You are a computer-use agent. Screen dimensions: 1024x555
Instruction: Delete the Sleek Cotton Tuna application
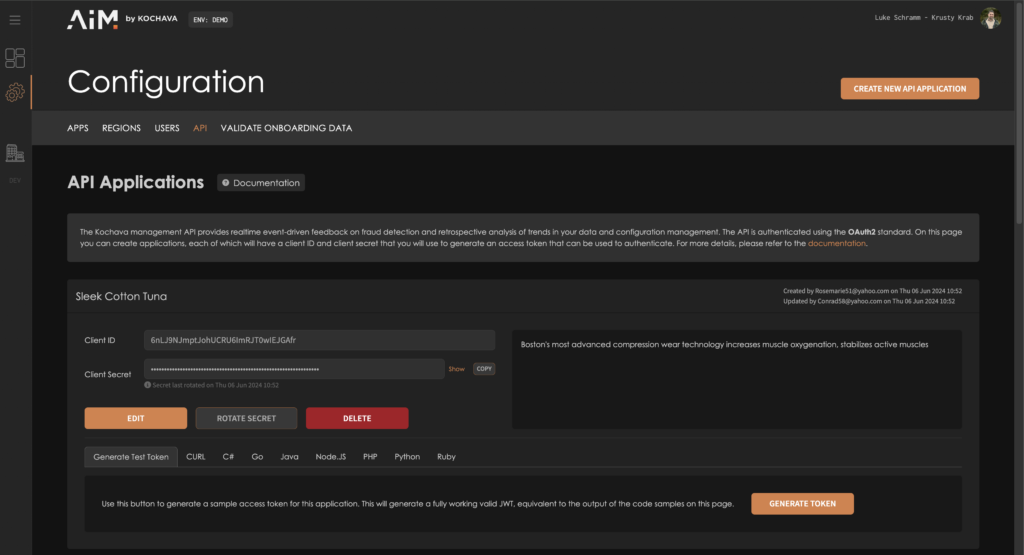point(357,418)
